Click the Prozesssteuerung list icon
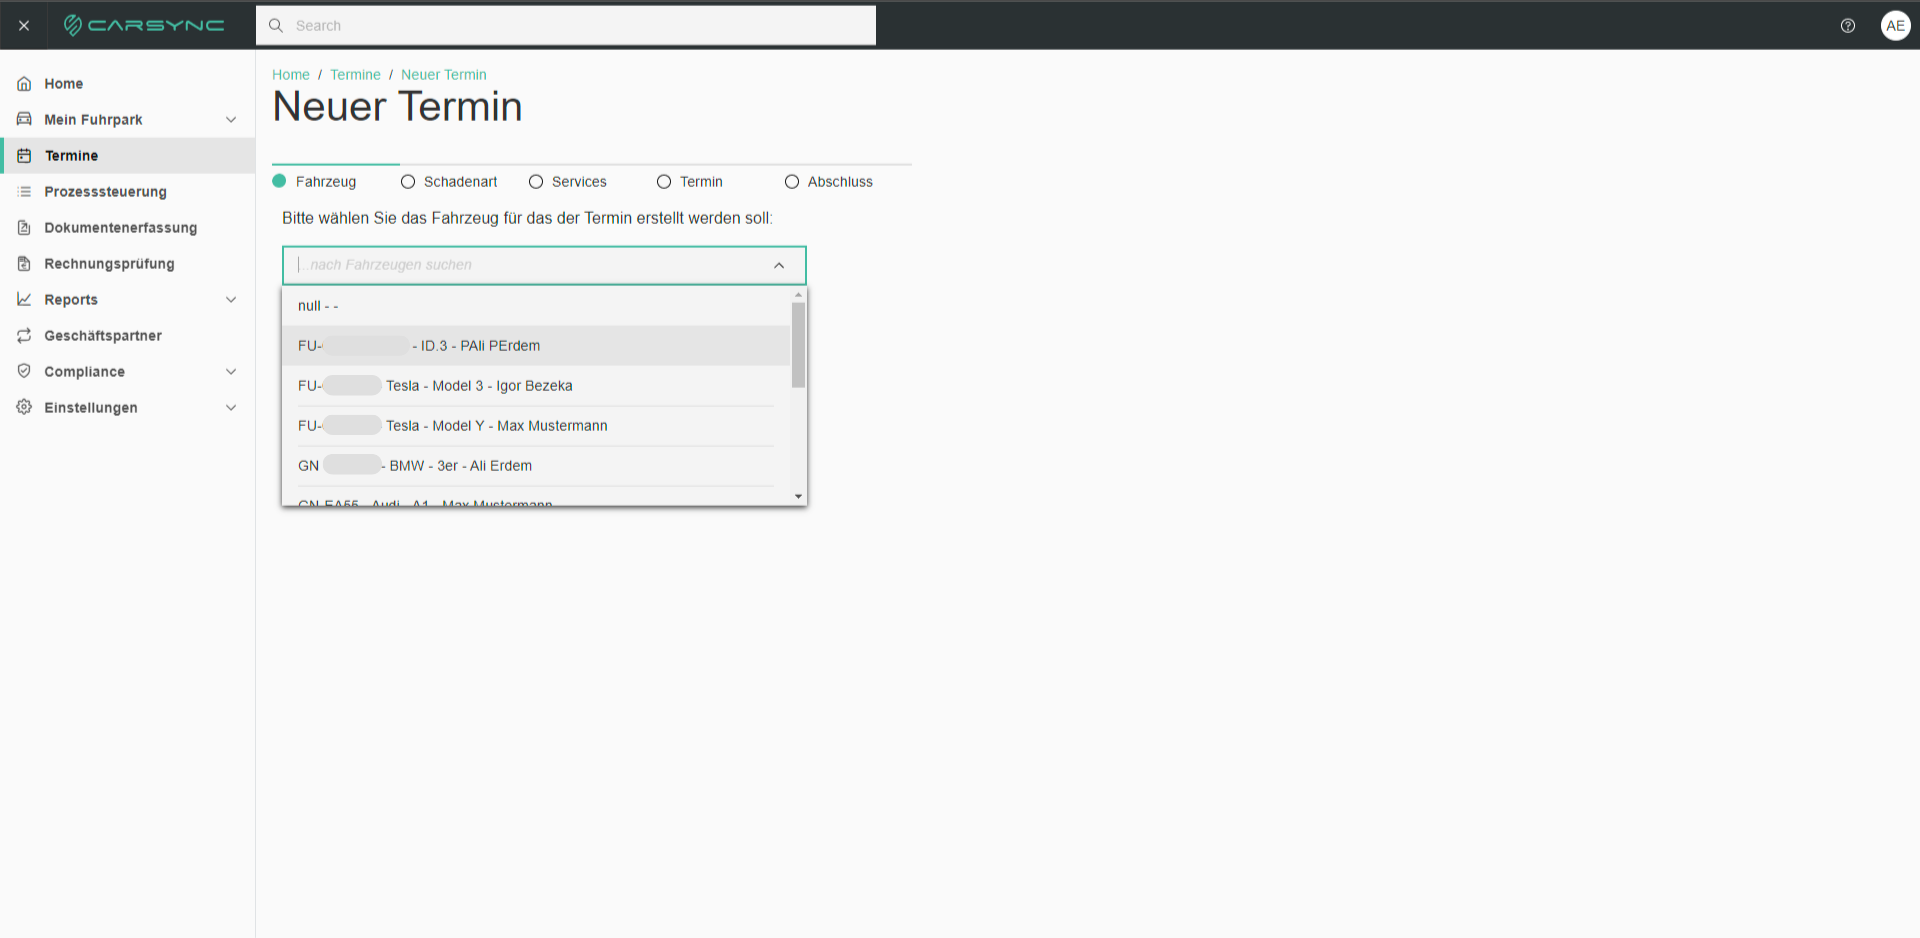The height and width of the screenshot is (938, 1920). click(24, 191)
